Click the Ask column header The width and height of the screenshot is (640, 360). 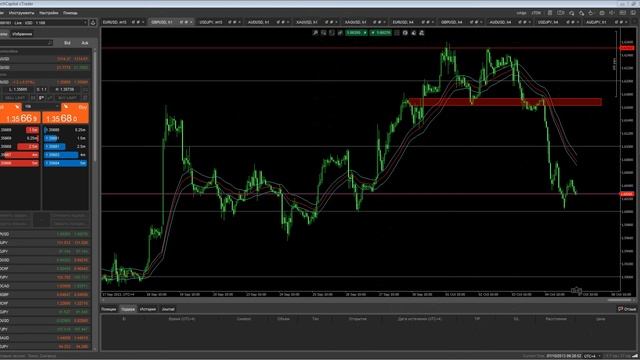click(x=84, y=43)
